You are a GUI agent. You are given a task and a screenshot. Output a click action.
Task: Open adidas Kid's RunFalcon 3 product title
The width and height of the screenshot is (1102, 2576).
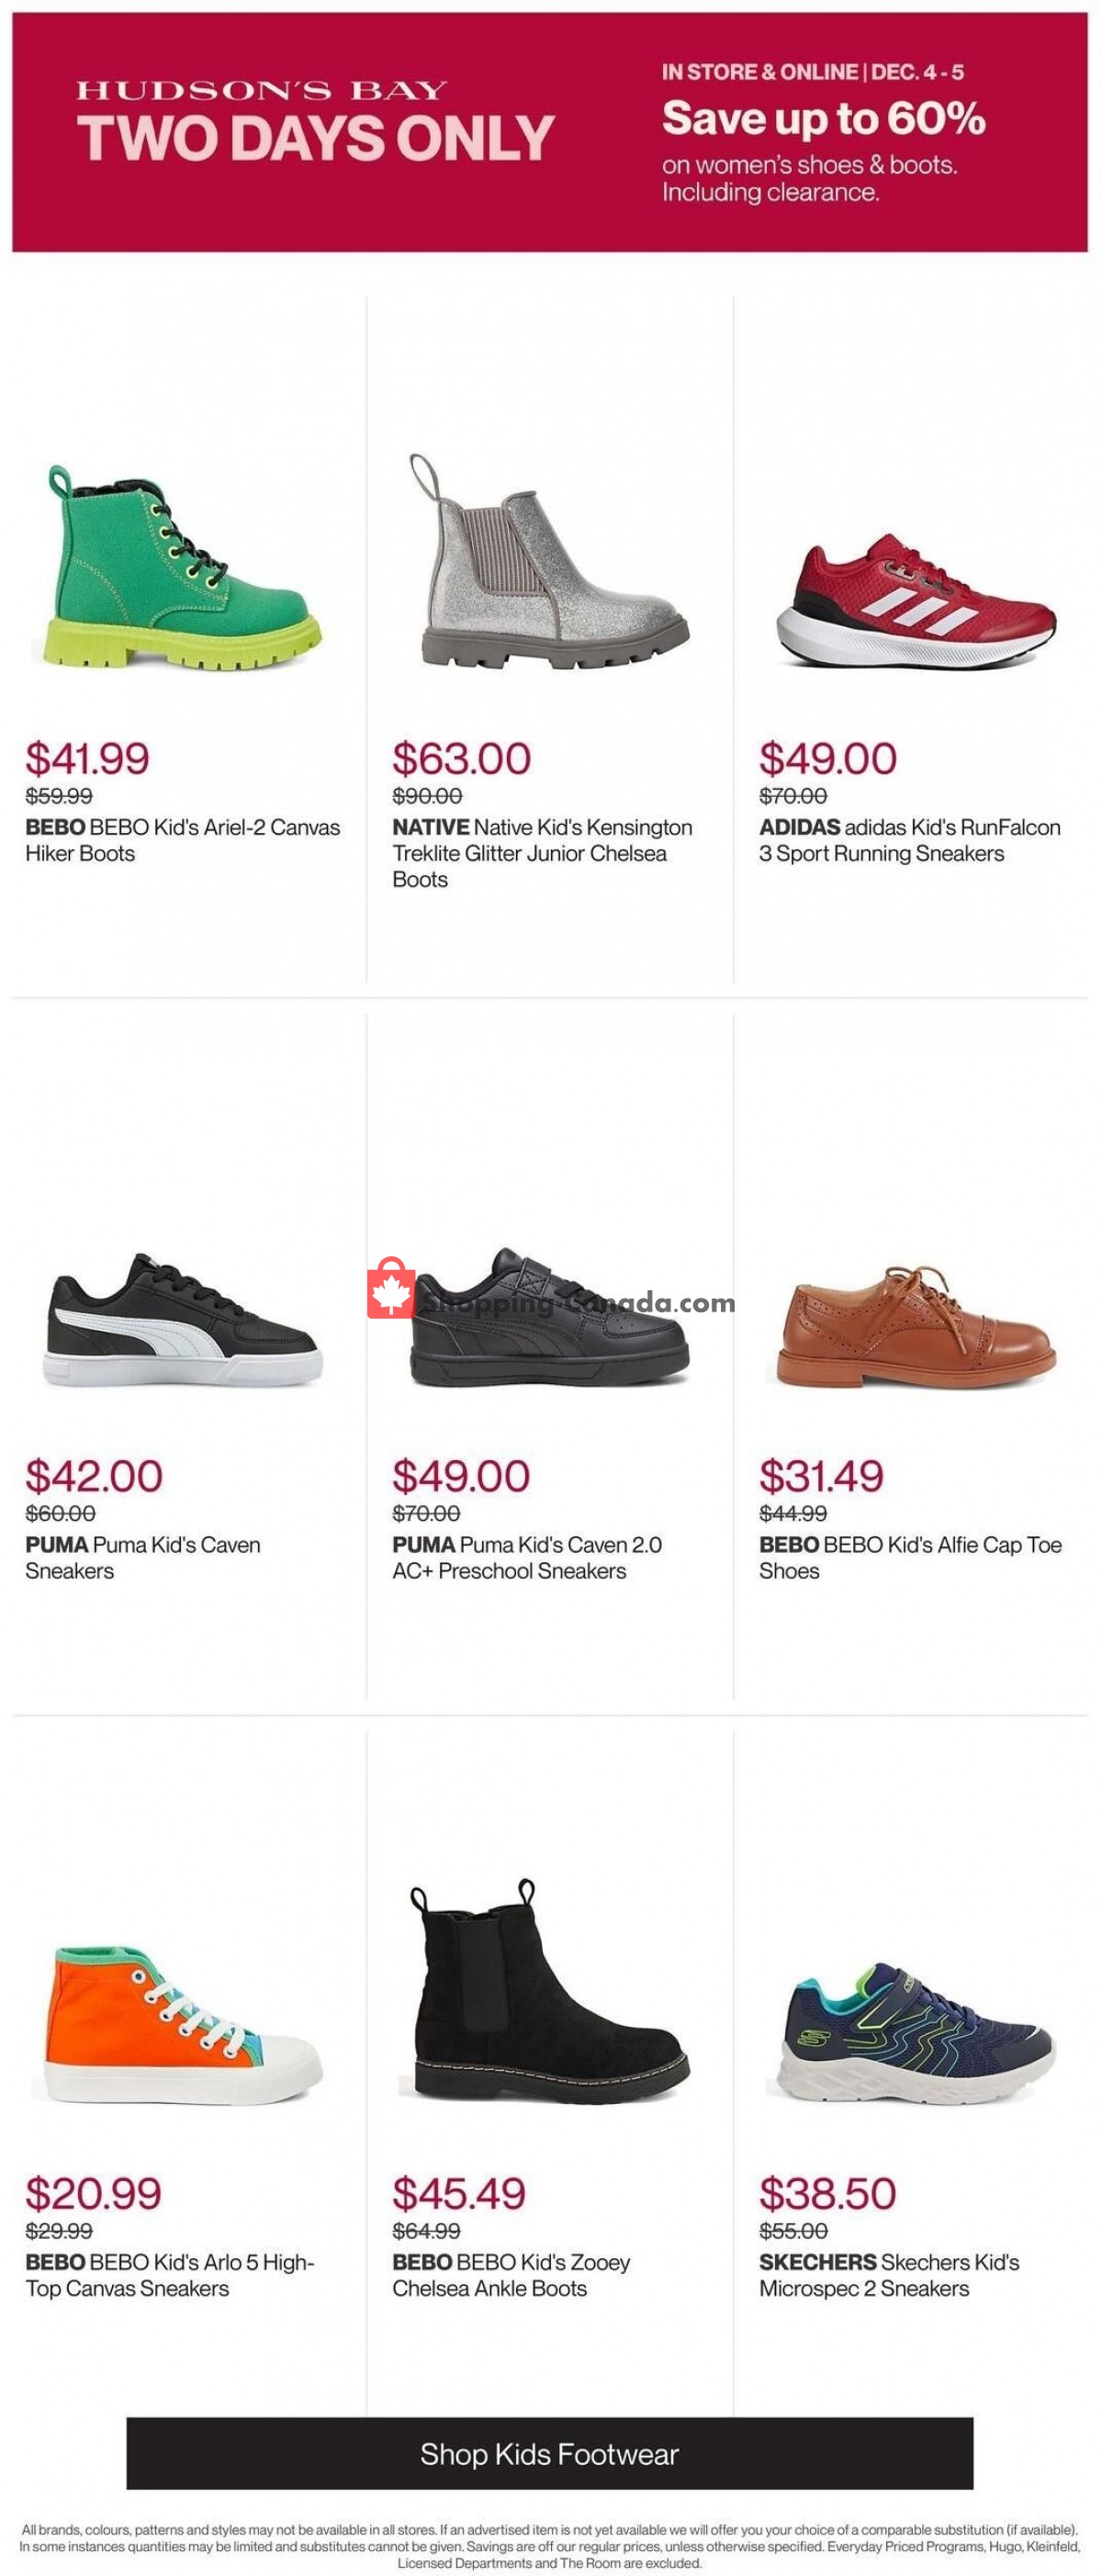(x=908, y=840)
